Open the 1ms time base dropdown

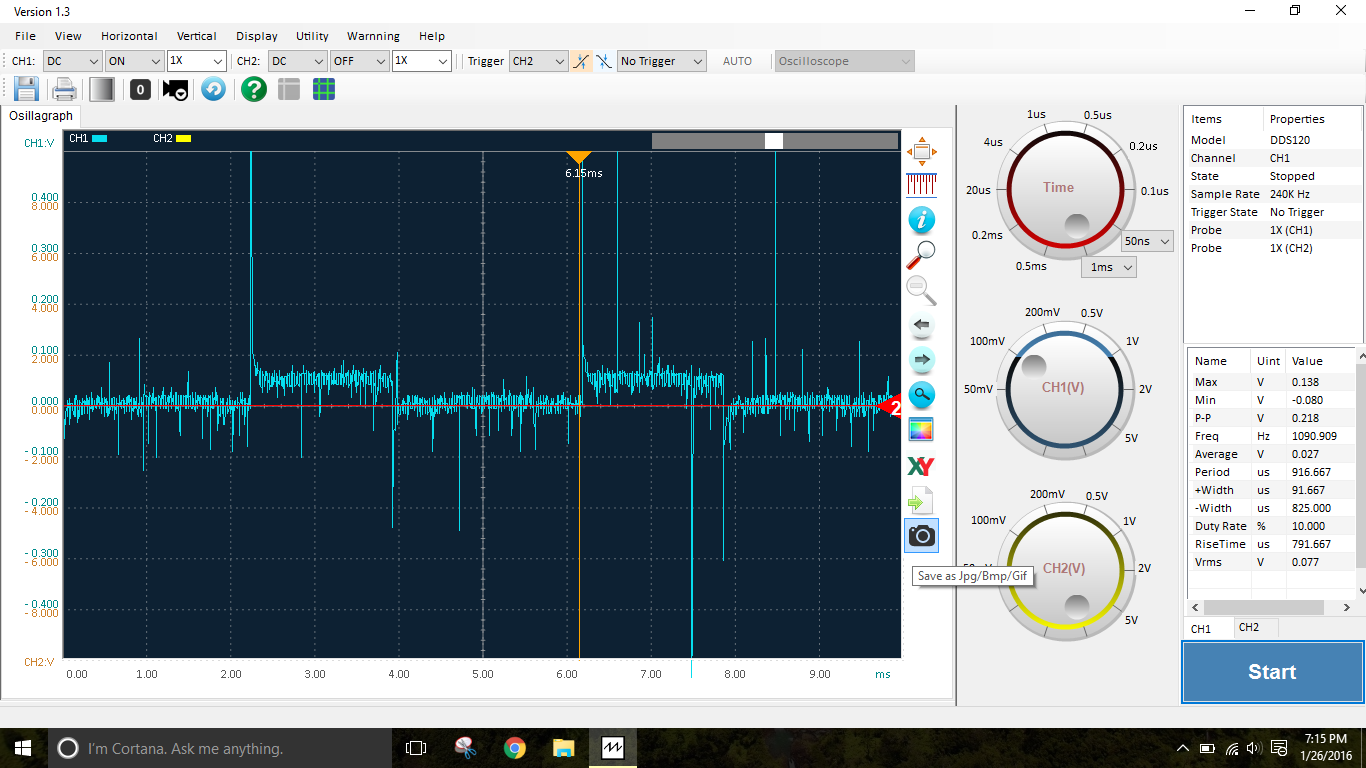[x=1109, y=267]
